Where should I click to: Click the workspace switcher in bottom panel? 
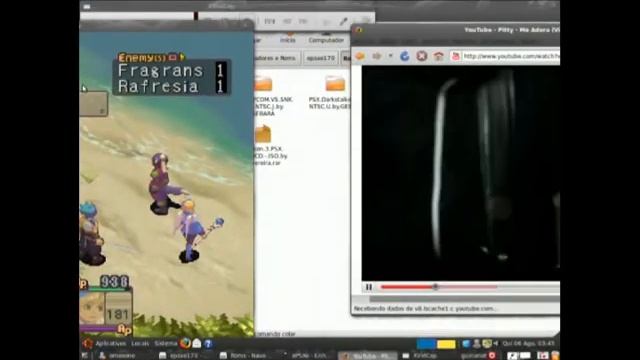[x=518, y=356]
